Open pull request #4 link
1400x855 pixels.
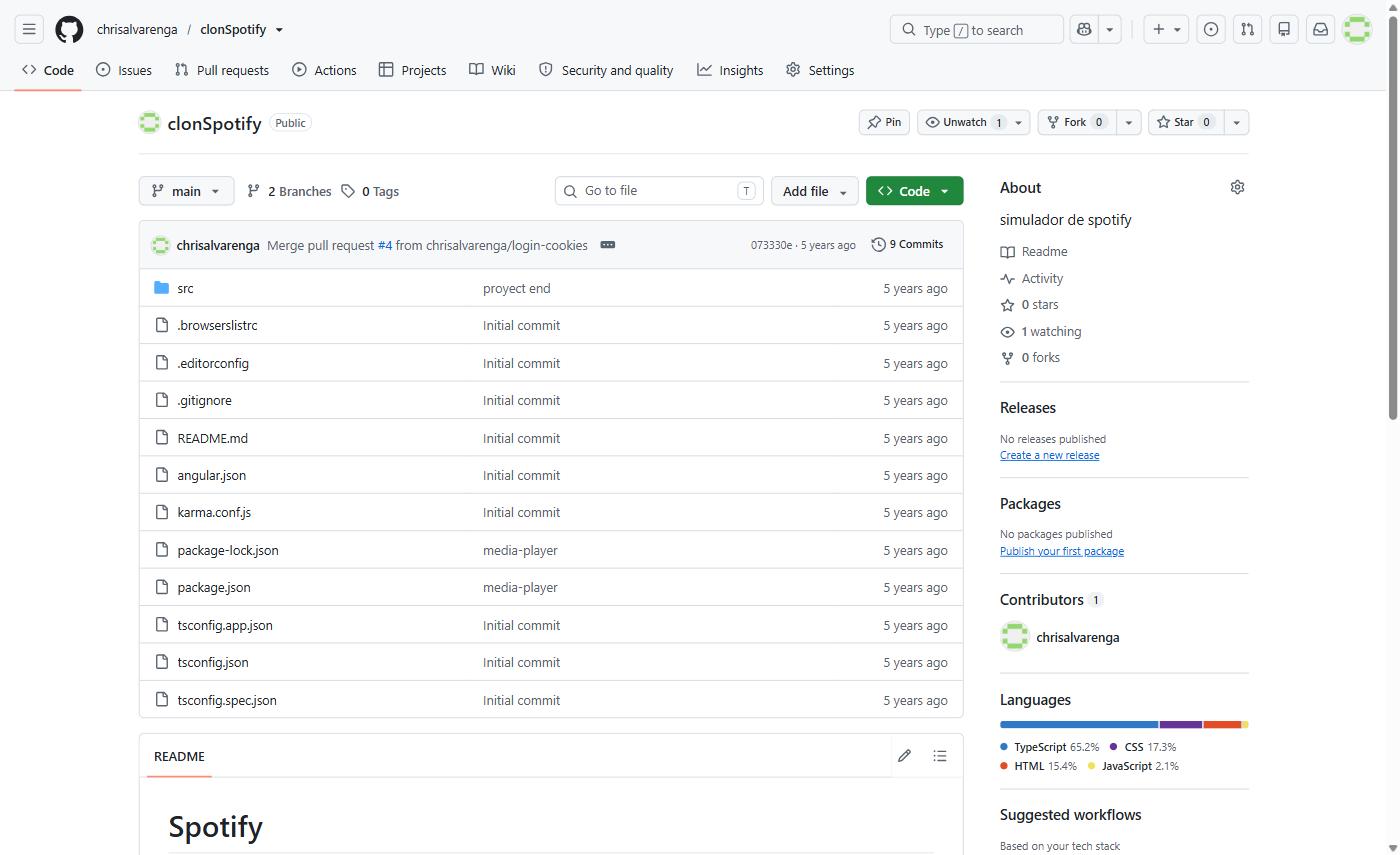pos(385,245)
